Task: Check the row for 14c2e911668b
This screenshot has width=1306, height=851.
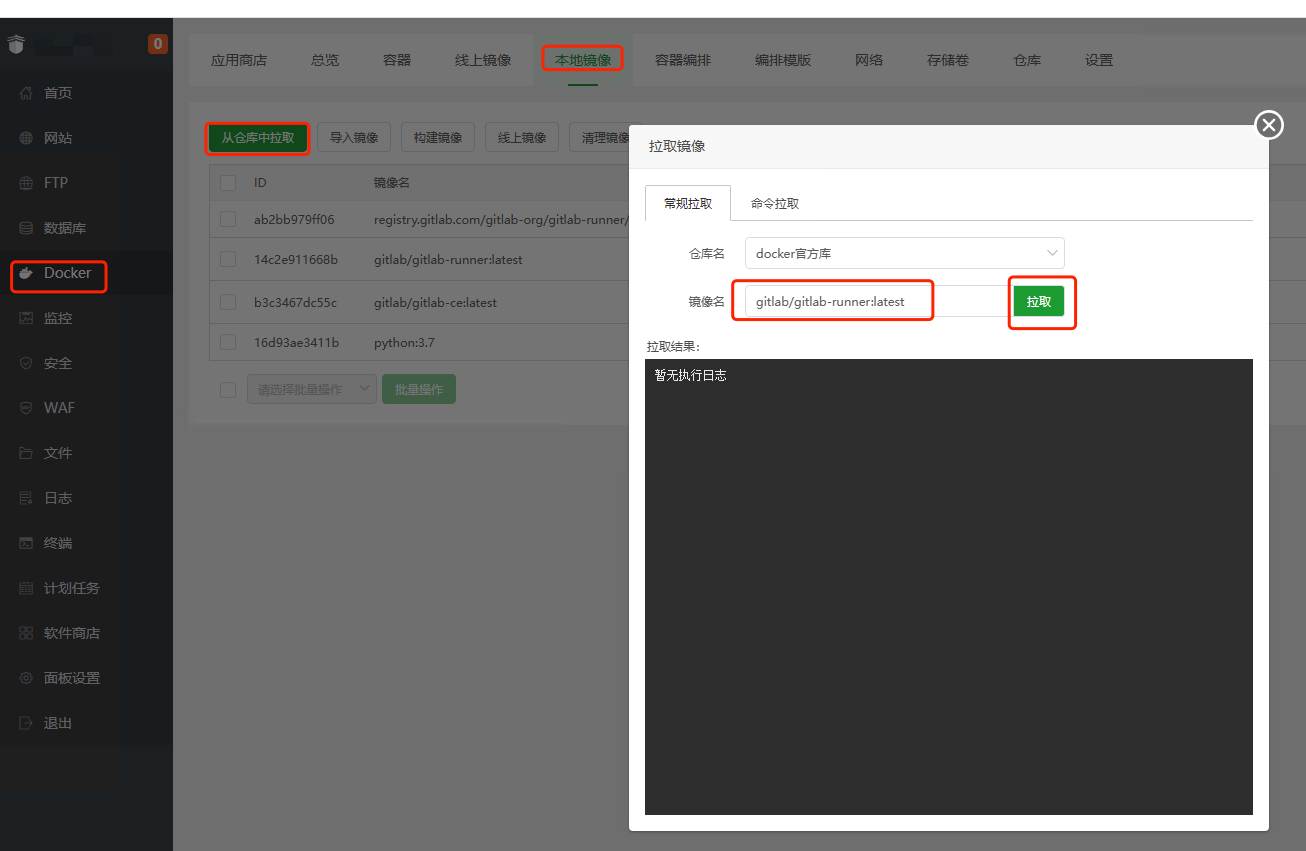Action: tap(228, 260)
